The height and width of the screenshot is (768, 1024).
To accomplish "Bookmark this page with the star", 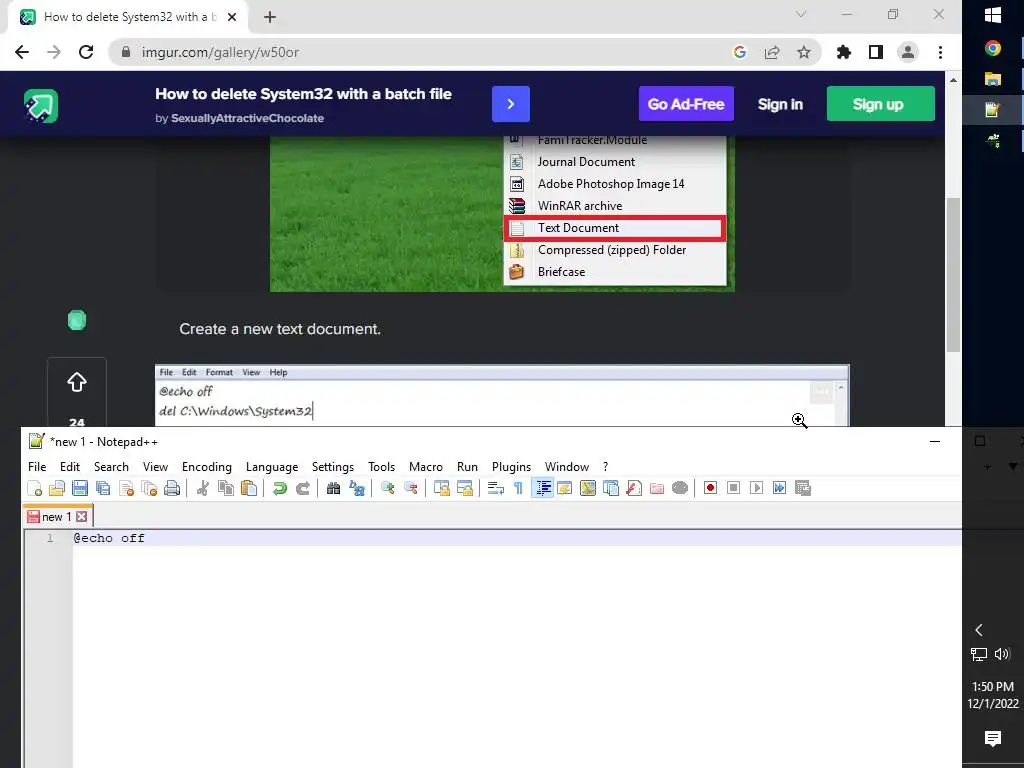I will pyautogui.click(x=804, y=52).
